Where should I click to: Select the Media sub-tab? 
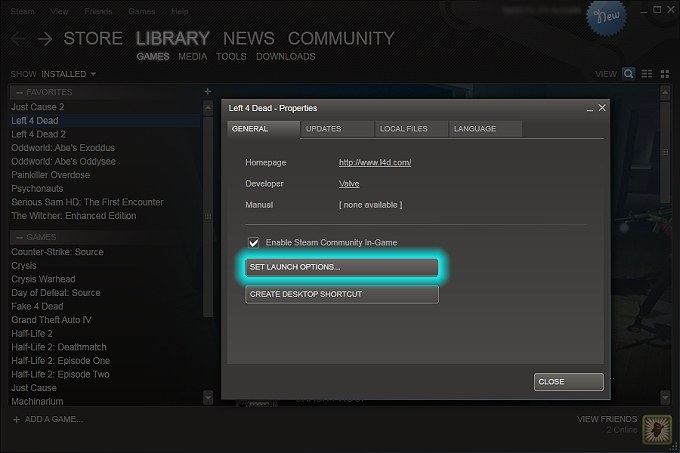coord(193,57)
